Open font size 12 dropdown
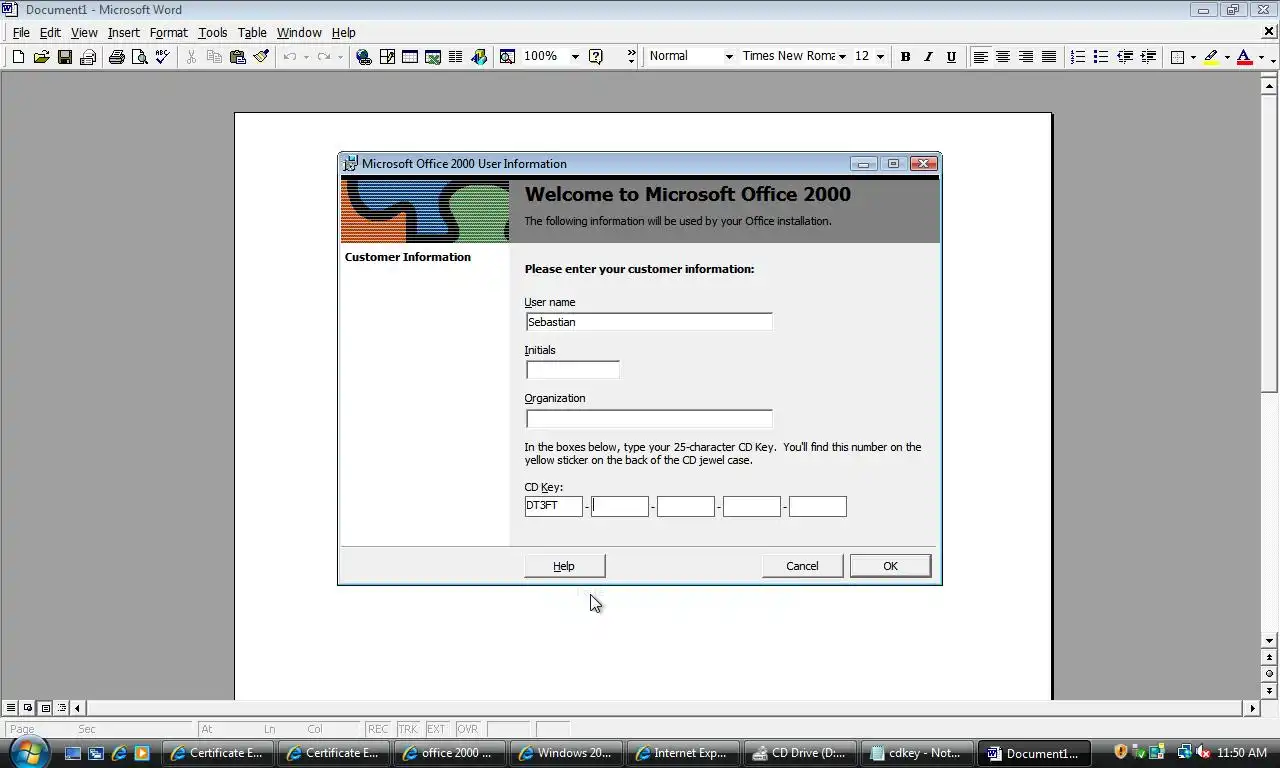The image size is (1280, 768). point(880,57)
